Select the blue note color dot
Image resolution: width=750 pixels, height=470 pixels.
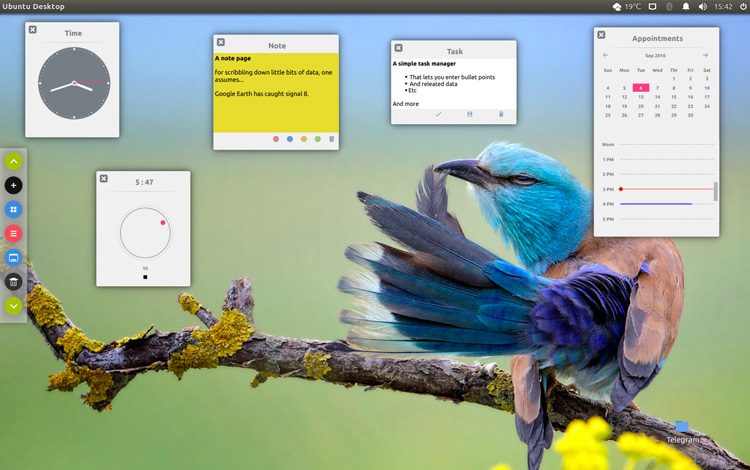(x=290, y=139)
